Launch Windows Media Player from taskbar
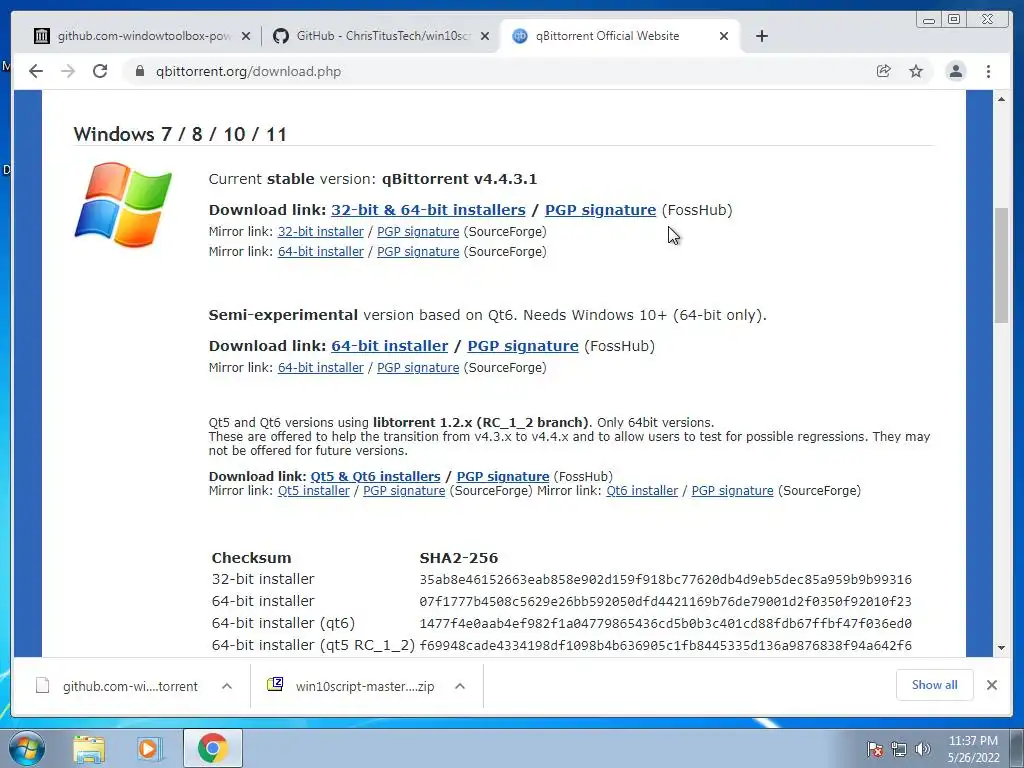 click(150, 749)
